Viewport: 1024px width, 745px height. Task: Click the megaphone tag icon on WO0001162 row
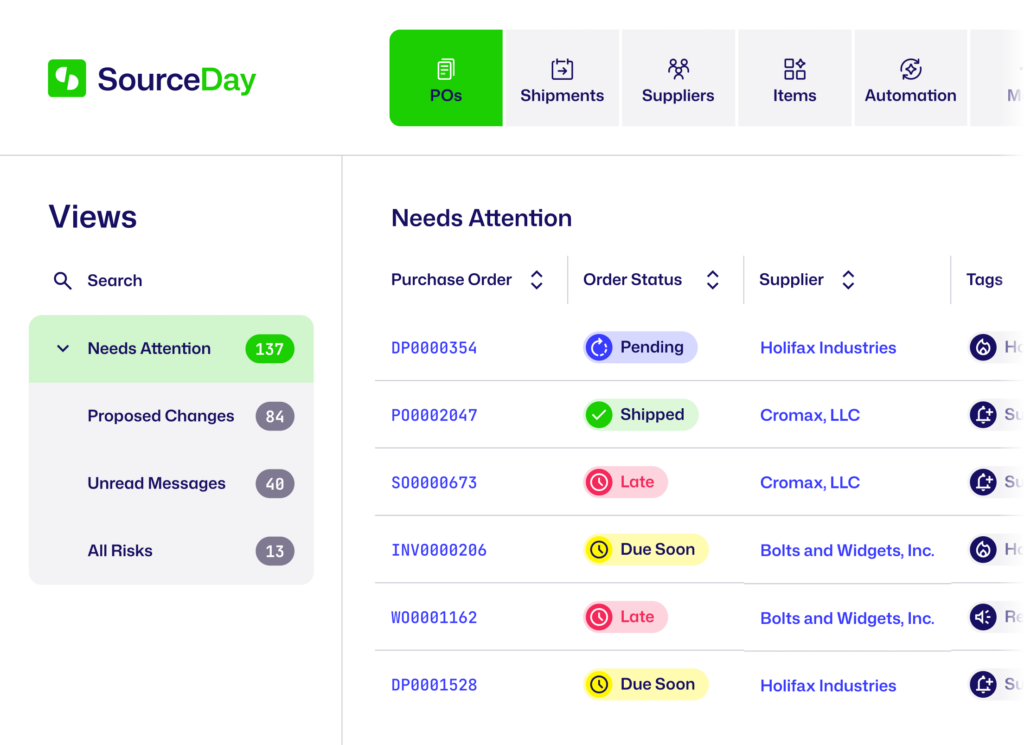pyautogui.click(x=983, y=617)
